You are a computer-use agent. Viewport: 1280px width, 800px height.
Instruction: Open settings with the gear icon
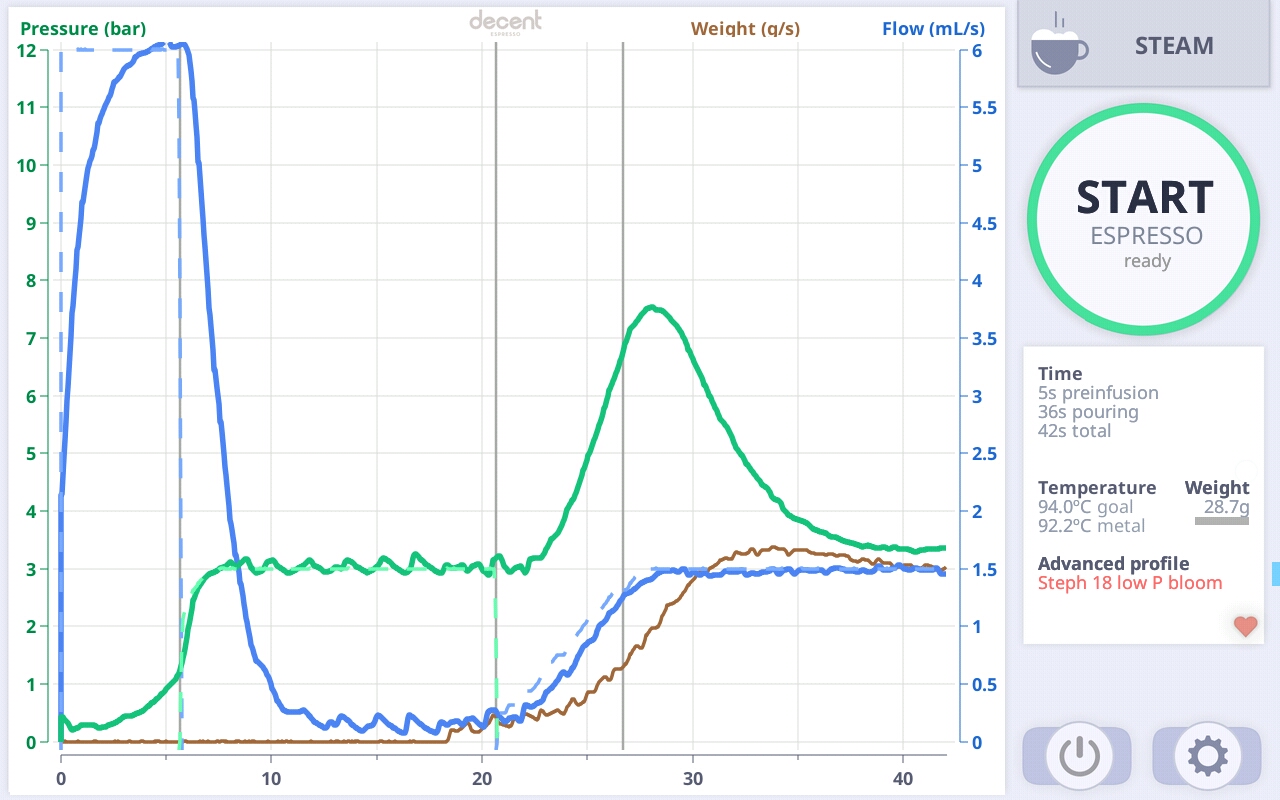tap(1207, 756)
